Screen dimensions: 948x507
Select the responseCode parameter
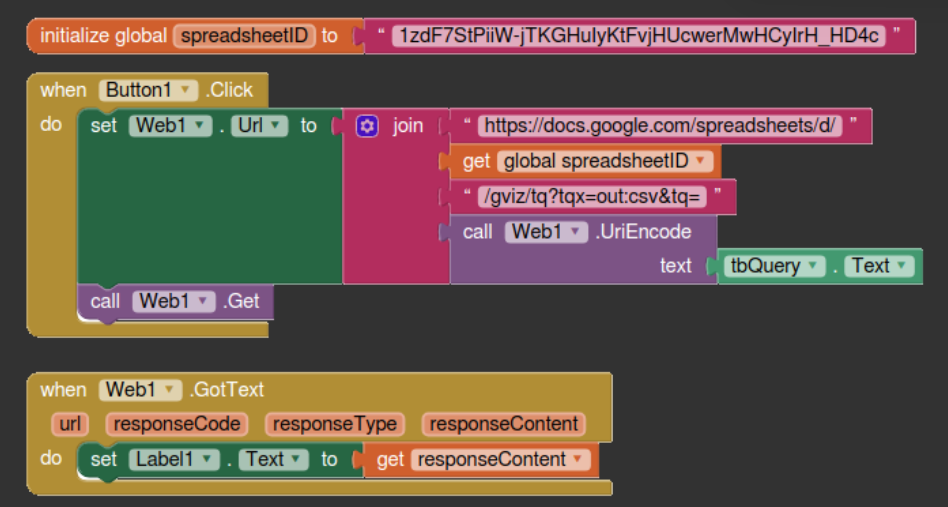[x=177, y=424]
